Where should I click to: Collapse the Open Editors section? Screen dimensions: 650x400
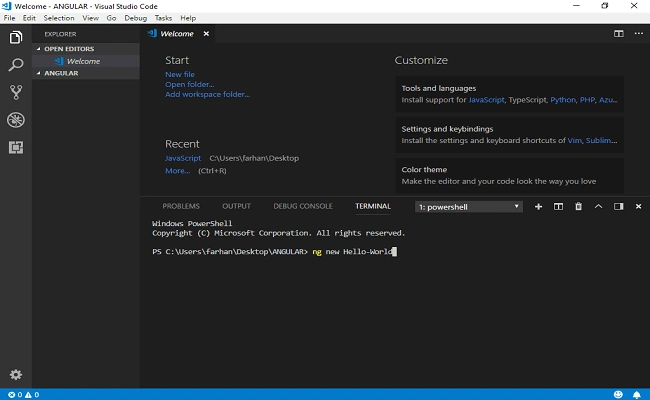pos(85,48)
